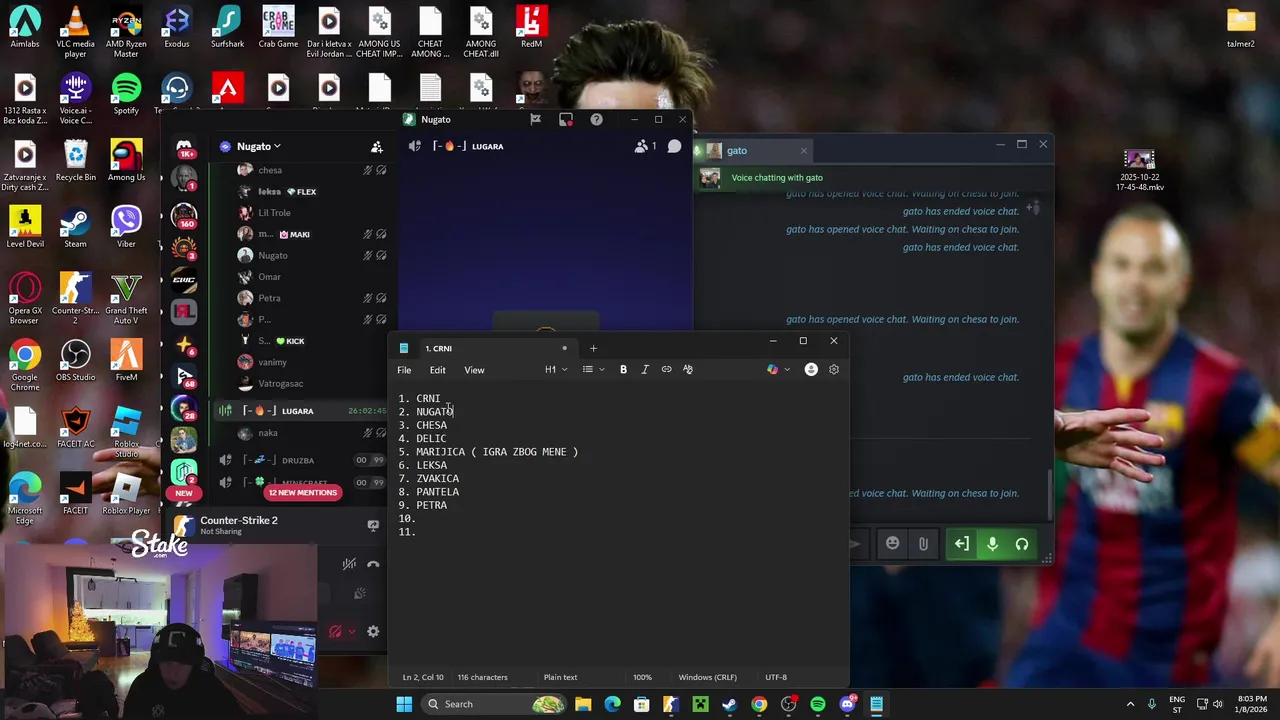Viewport: 1280px width, 720px height.
Task: Open talmer2 folder on desktop
Action: point(1241,28)
